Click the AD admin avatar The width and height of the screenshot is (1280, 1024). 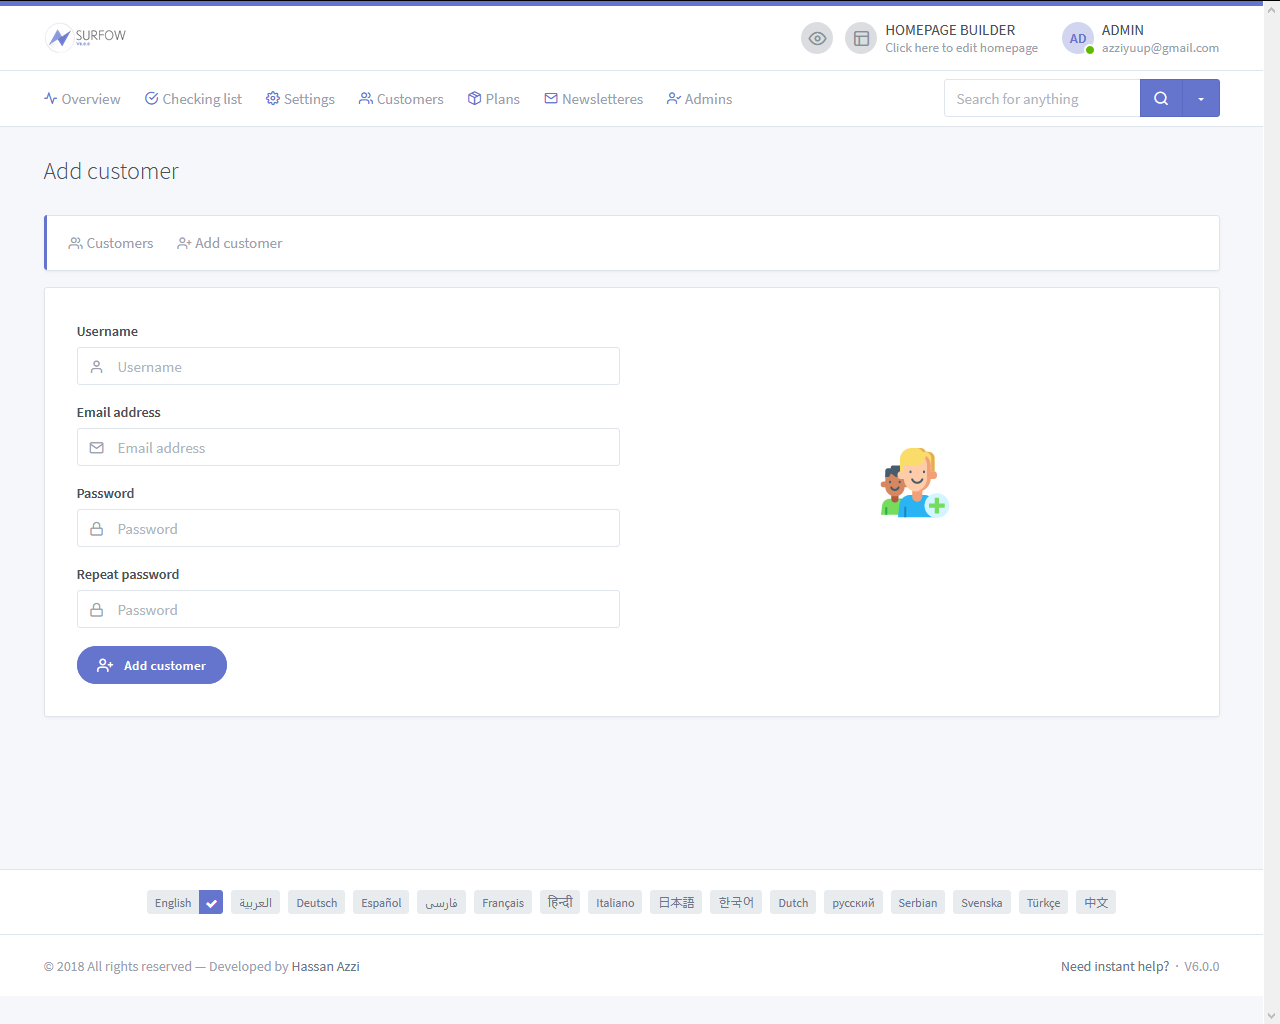pos(1077,39)
